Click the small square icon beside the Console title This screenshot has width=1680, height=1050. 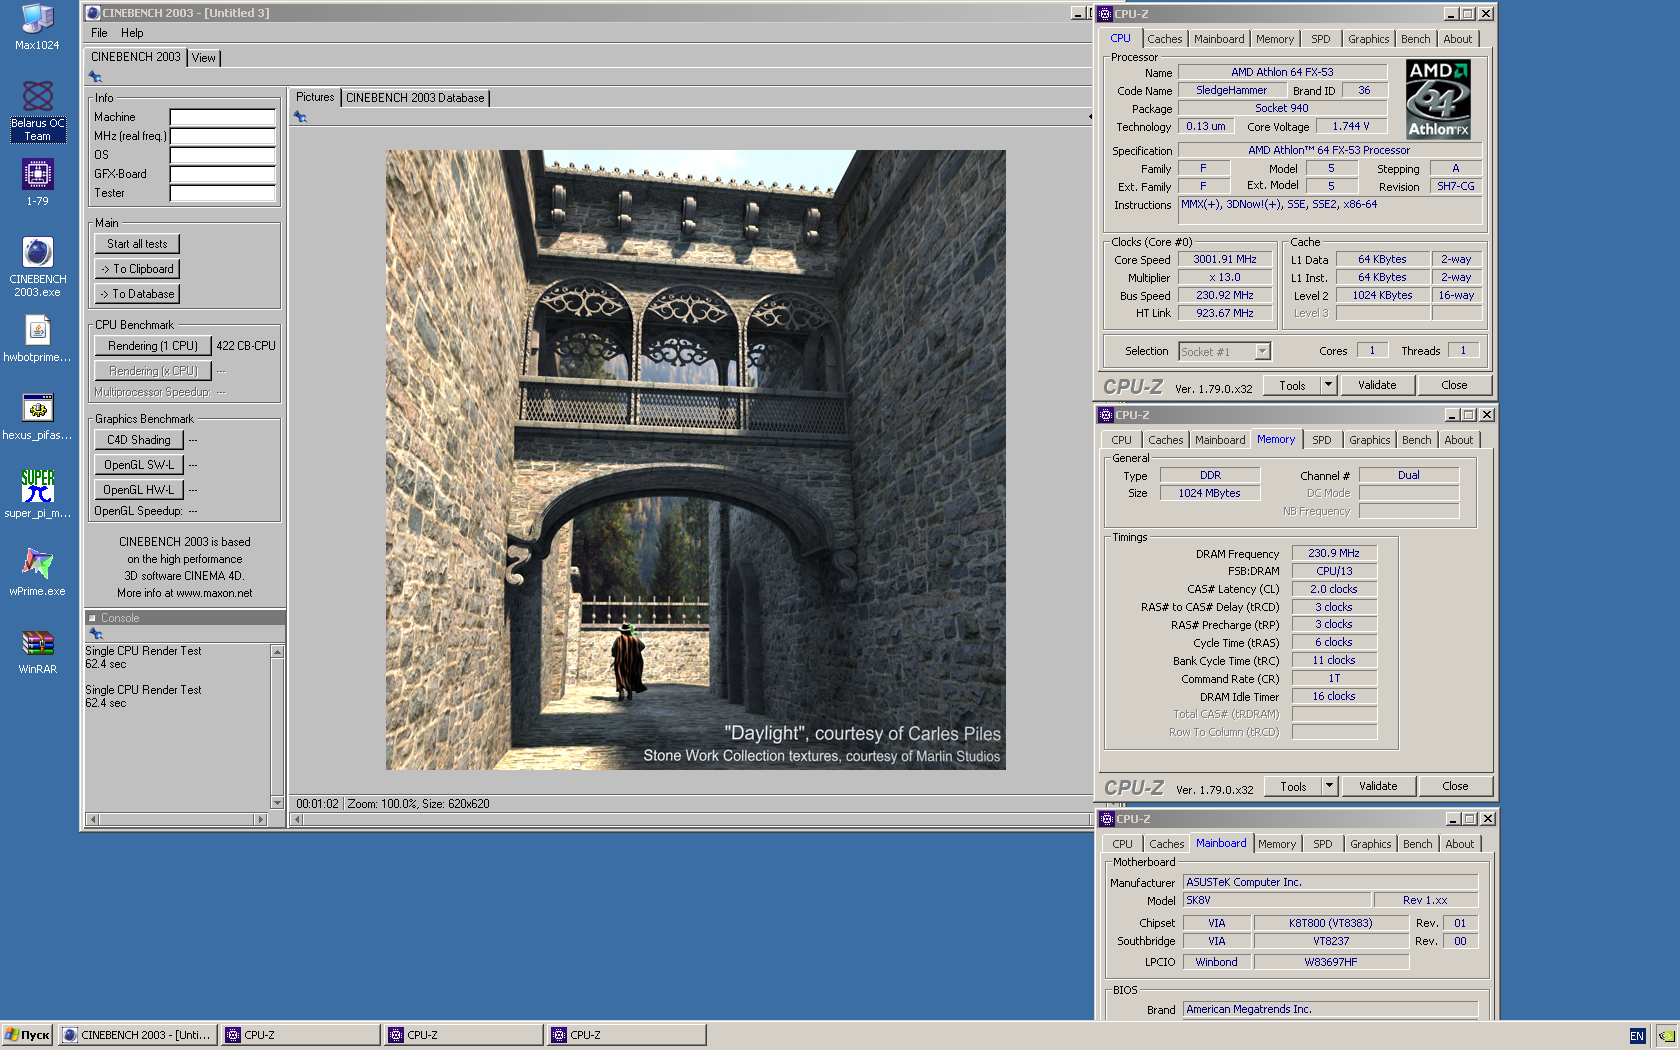(x=92, y=618)
